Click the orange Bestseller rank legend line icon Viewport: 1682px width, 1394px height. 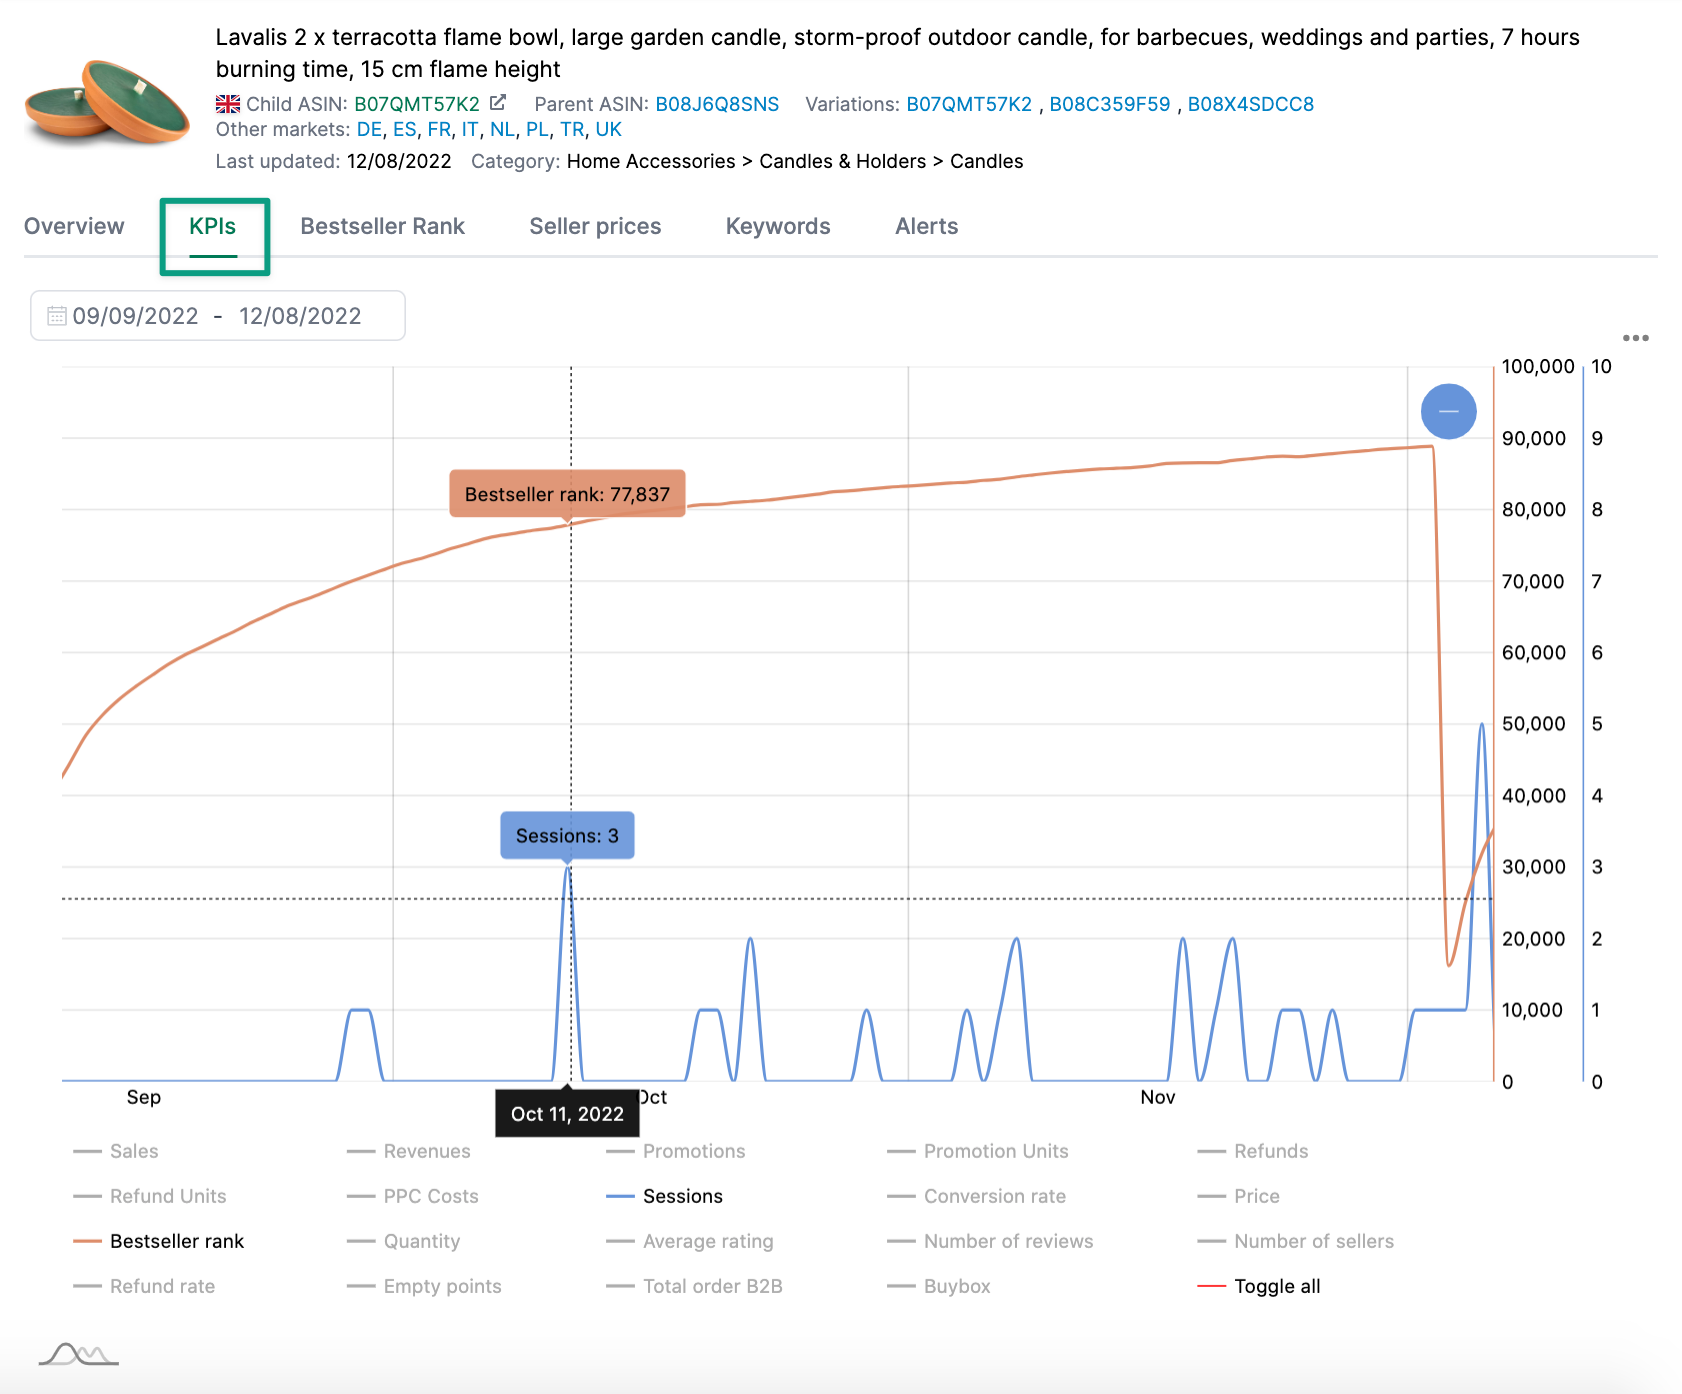point(86,1241)
